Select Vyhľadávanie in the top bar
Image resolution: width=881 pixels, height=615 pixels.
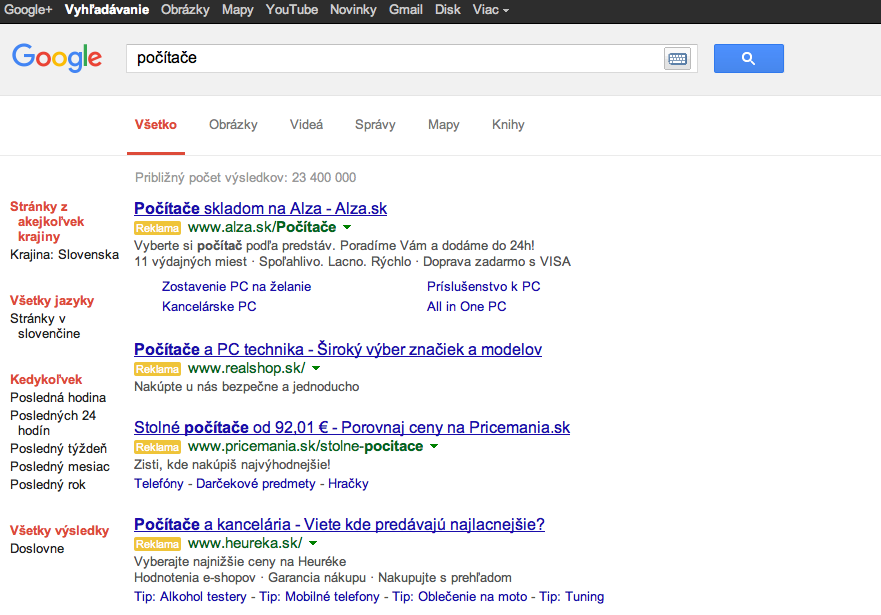[107, 10]
